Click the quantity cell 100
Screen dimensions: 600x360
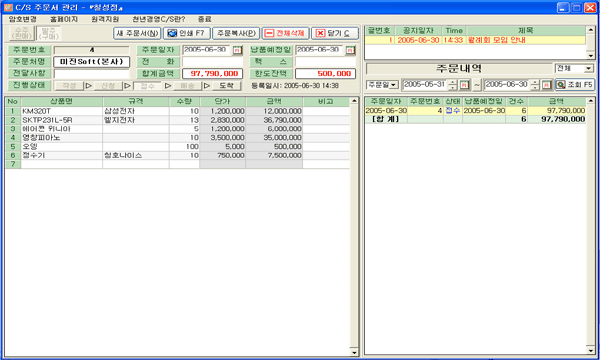pos(184,147)
